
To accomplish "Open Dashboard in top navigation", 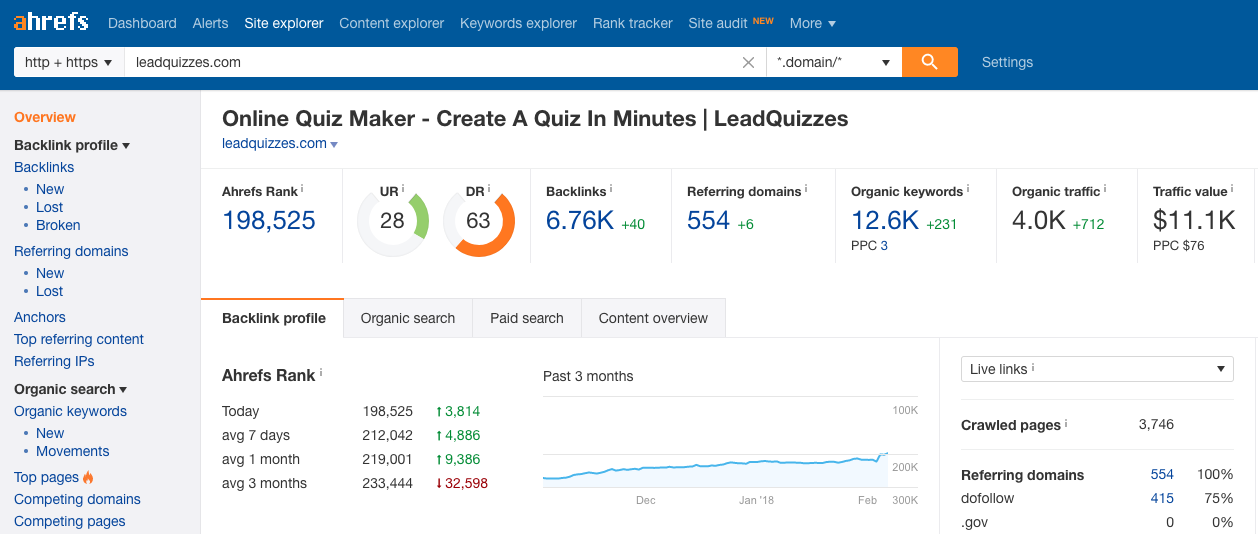I will tap(142, 23).
